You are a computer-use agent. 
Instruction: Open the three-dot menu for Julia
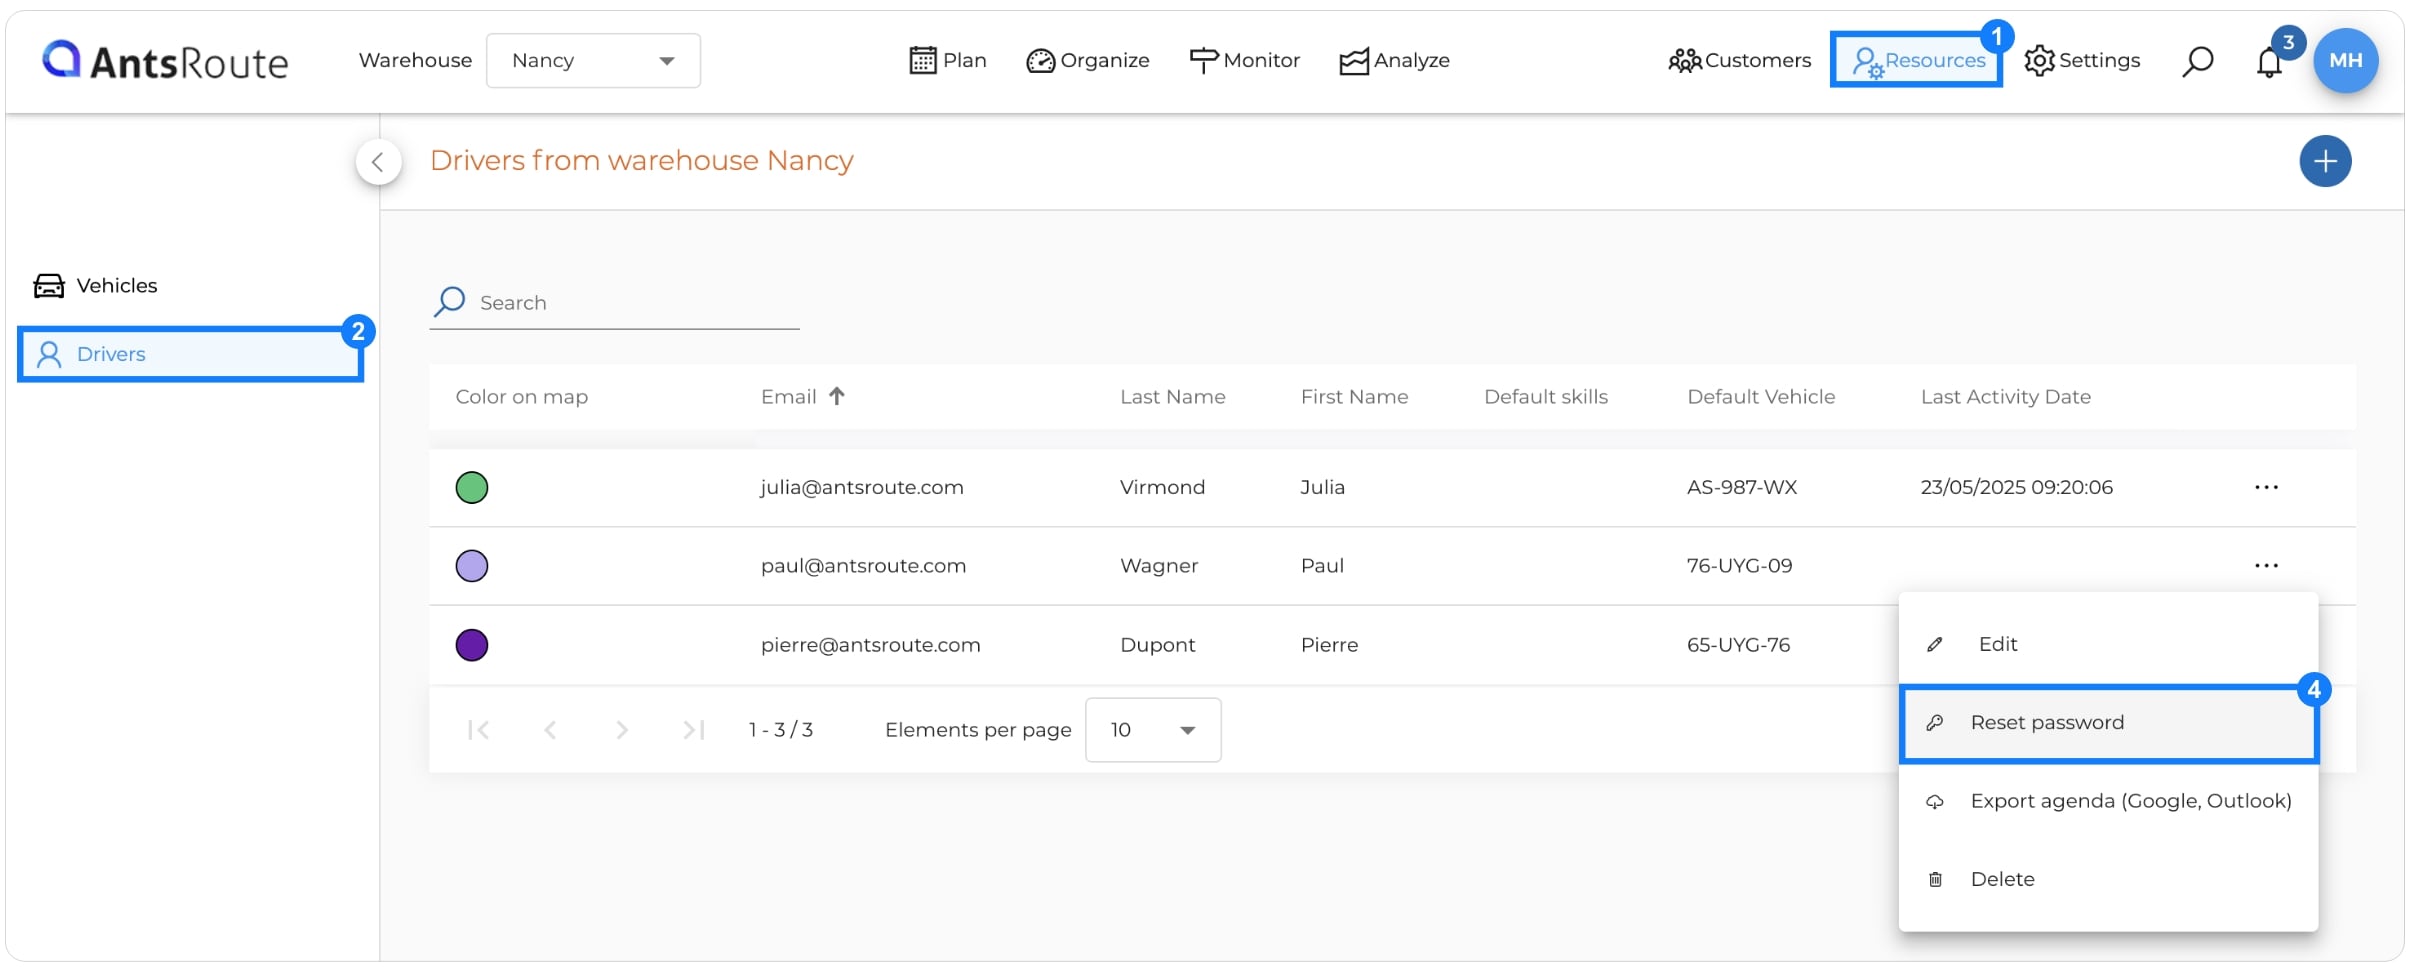pyautogui.click(x=2266, y=488)
